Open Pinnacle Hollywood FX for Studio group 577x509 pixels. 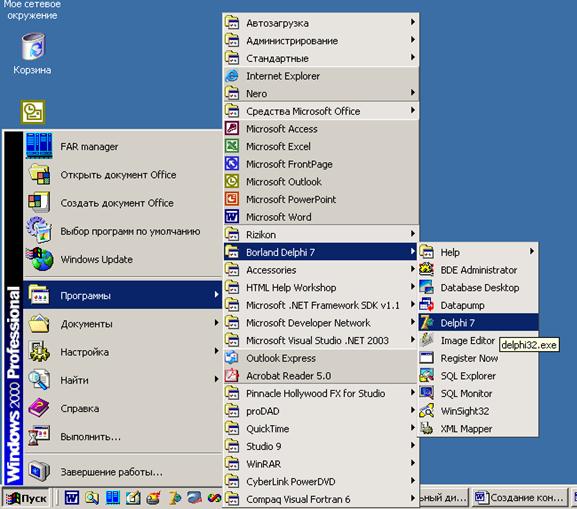(321, 393)
